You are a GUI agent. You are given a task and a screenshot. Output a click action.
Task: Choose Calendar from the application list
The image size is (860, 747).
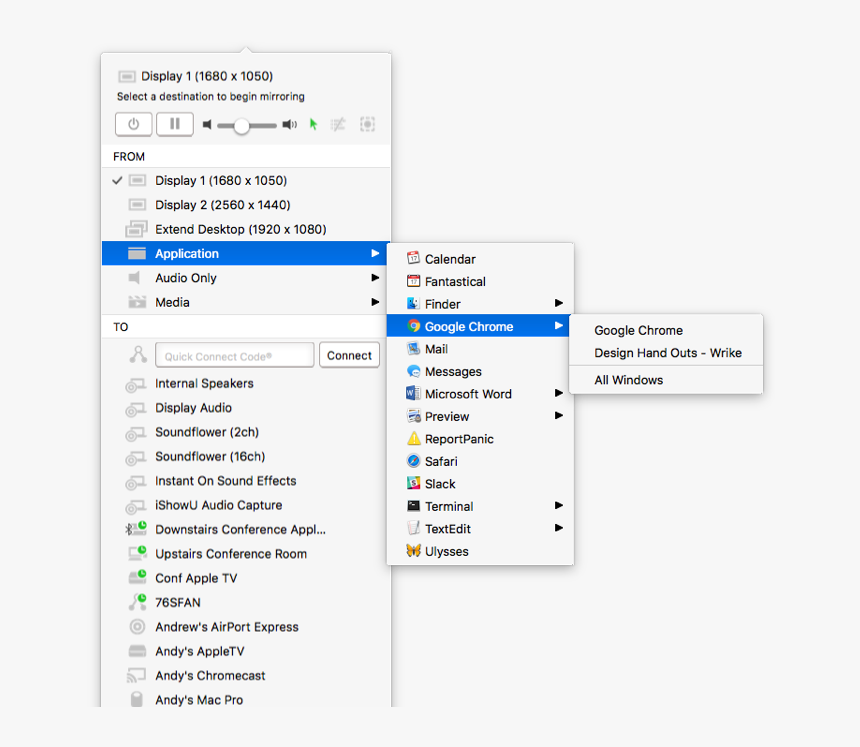[x=480, y=259]
